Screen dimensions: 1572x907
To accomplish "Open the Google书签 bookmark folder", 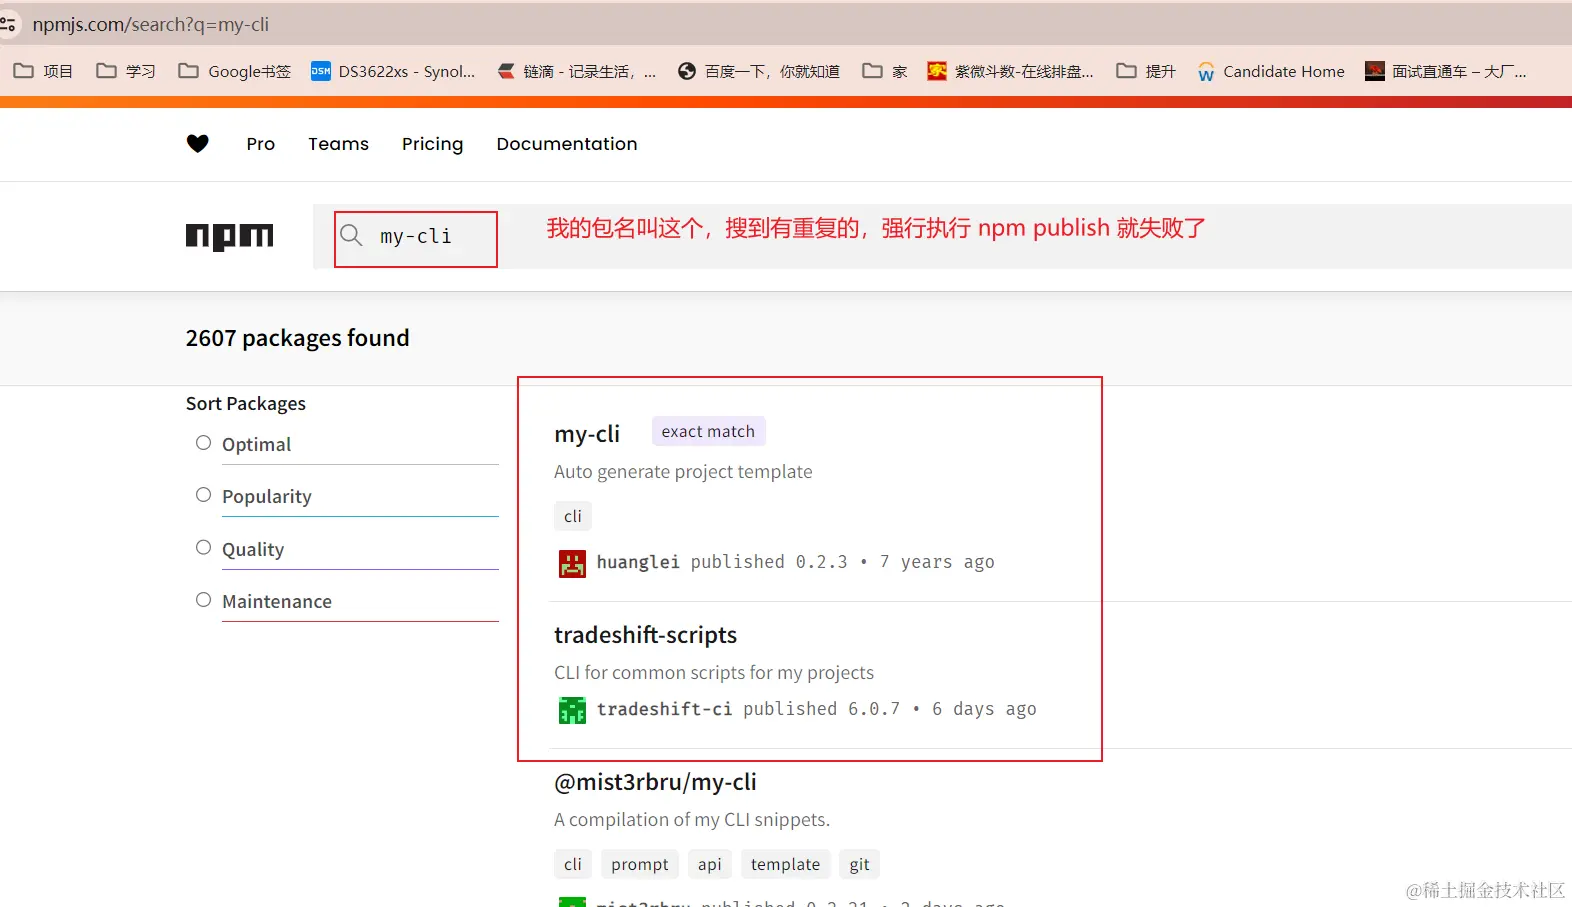I will click(234, 71).
